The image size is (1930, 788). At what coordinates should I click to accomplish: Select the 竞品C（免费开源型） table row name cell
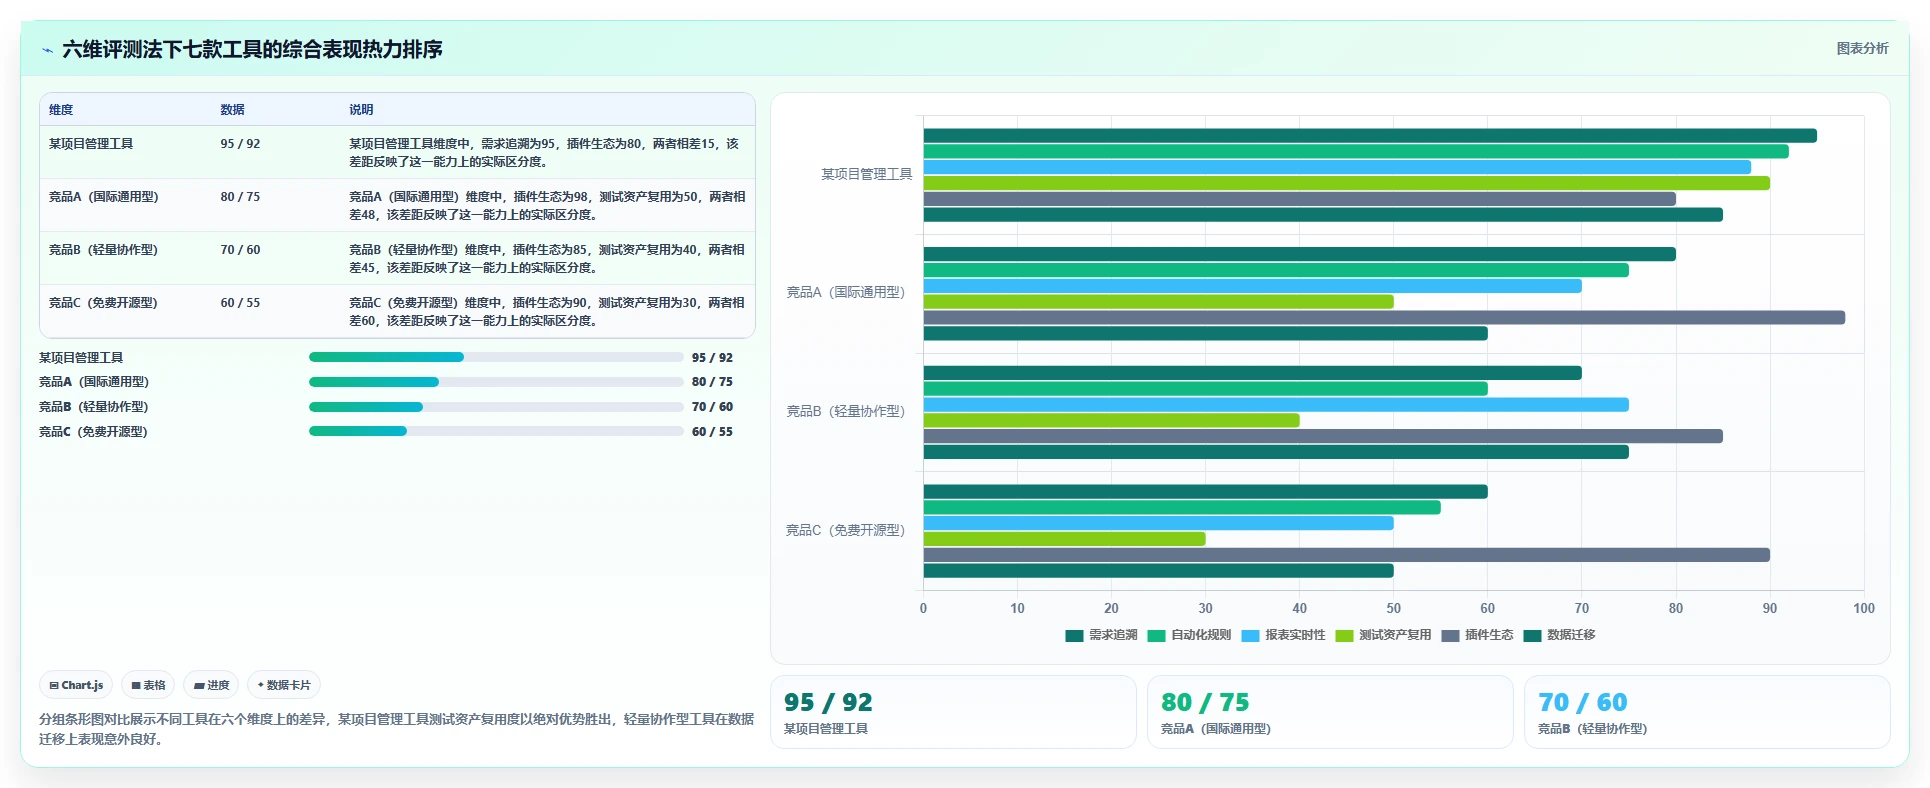coord(104,303)
